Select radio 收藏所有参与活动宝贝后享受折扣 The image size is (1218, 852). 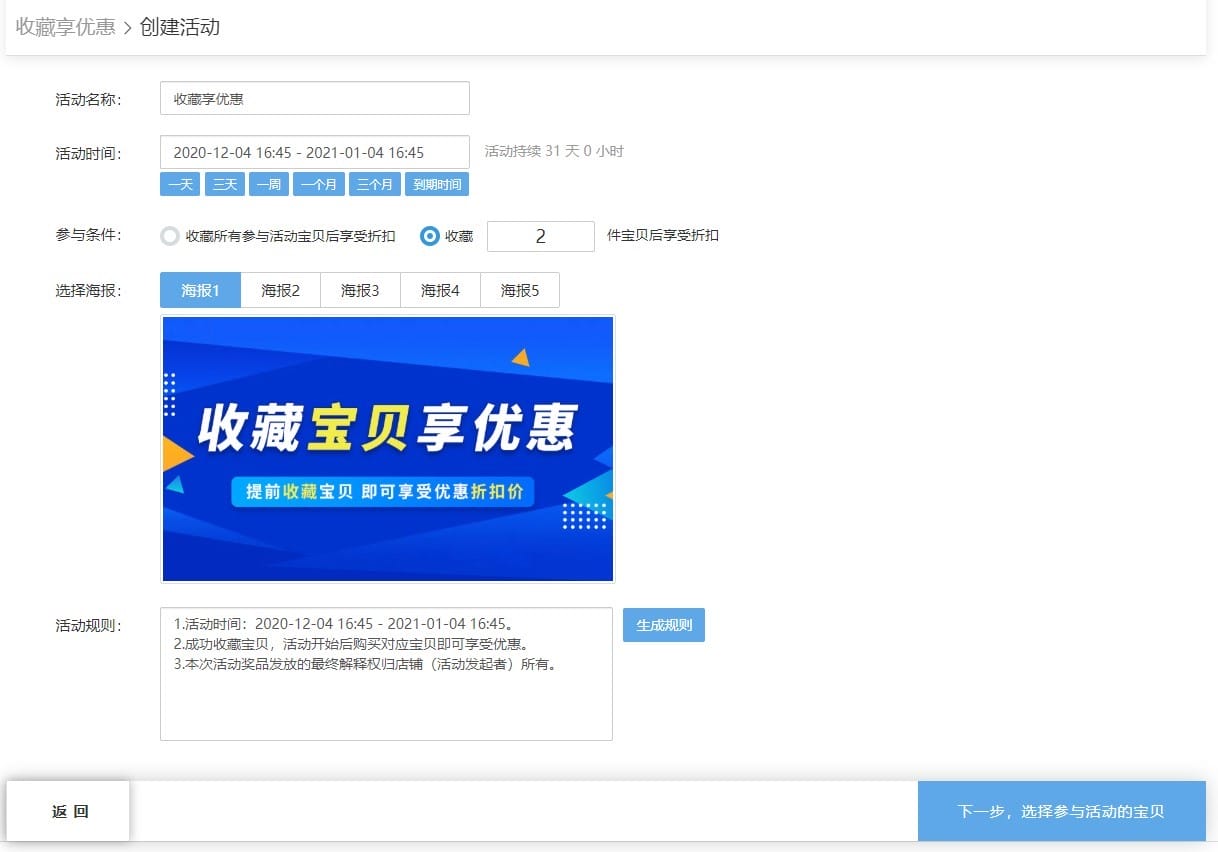coord(170,236)
